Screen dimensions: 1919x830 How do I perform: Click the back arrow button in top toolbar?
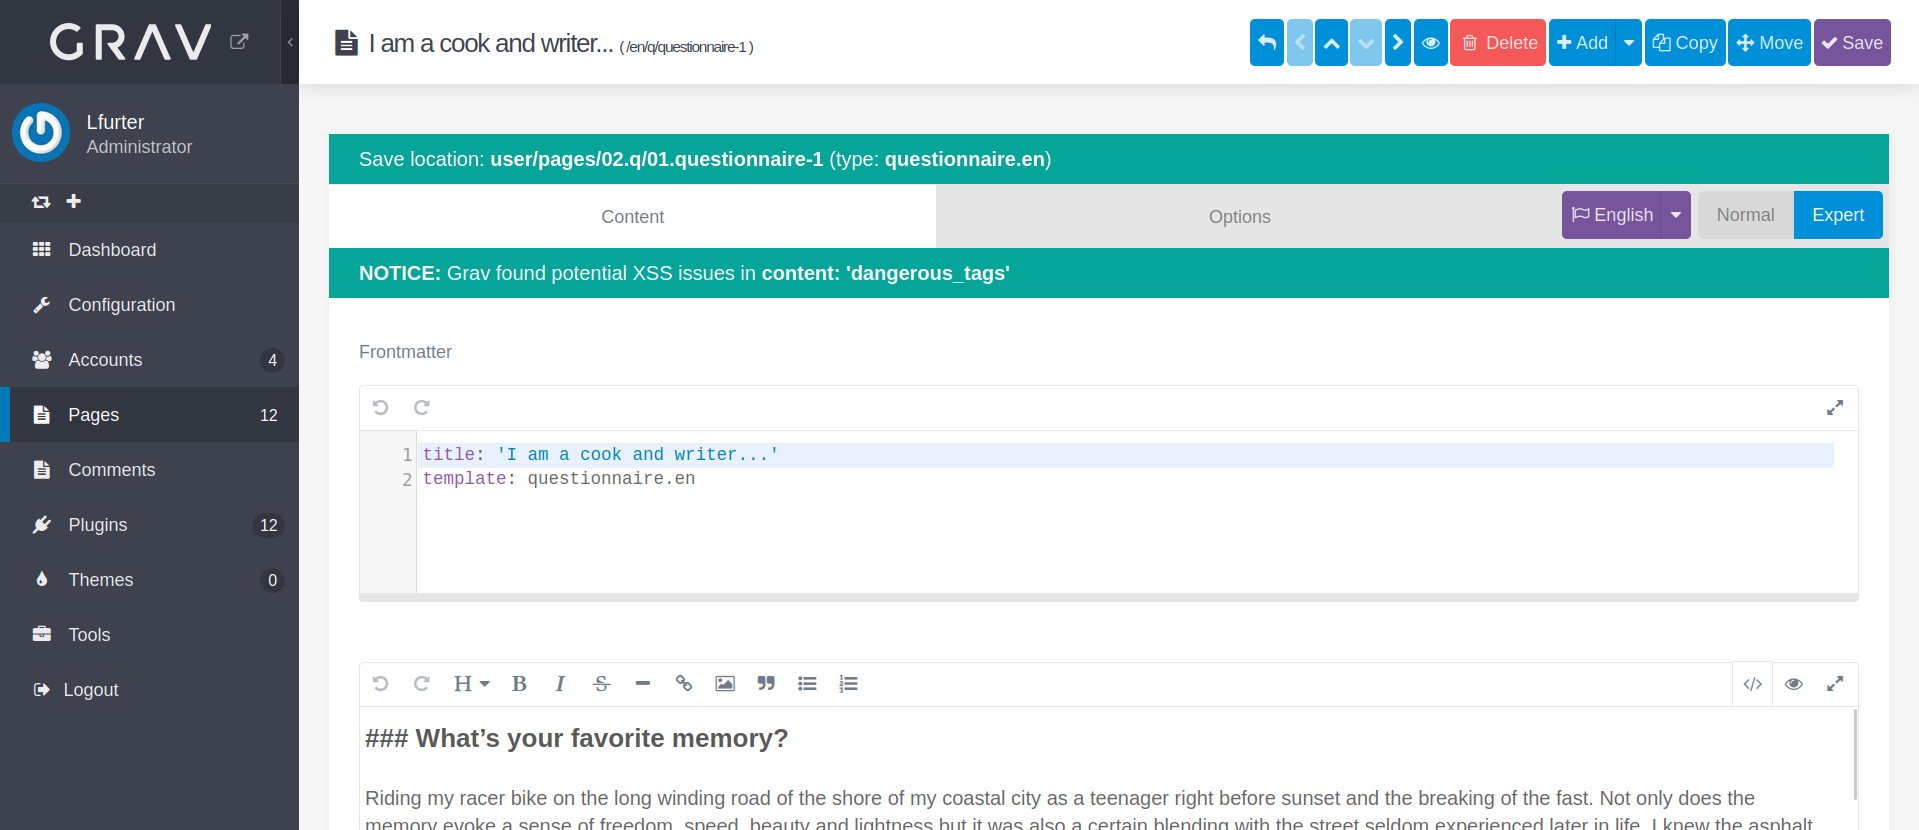[x=1266, y=43]
